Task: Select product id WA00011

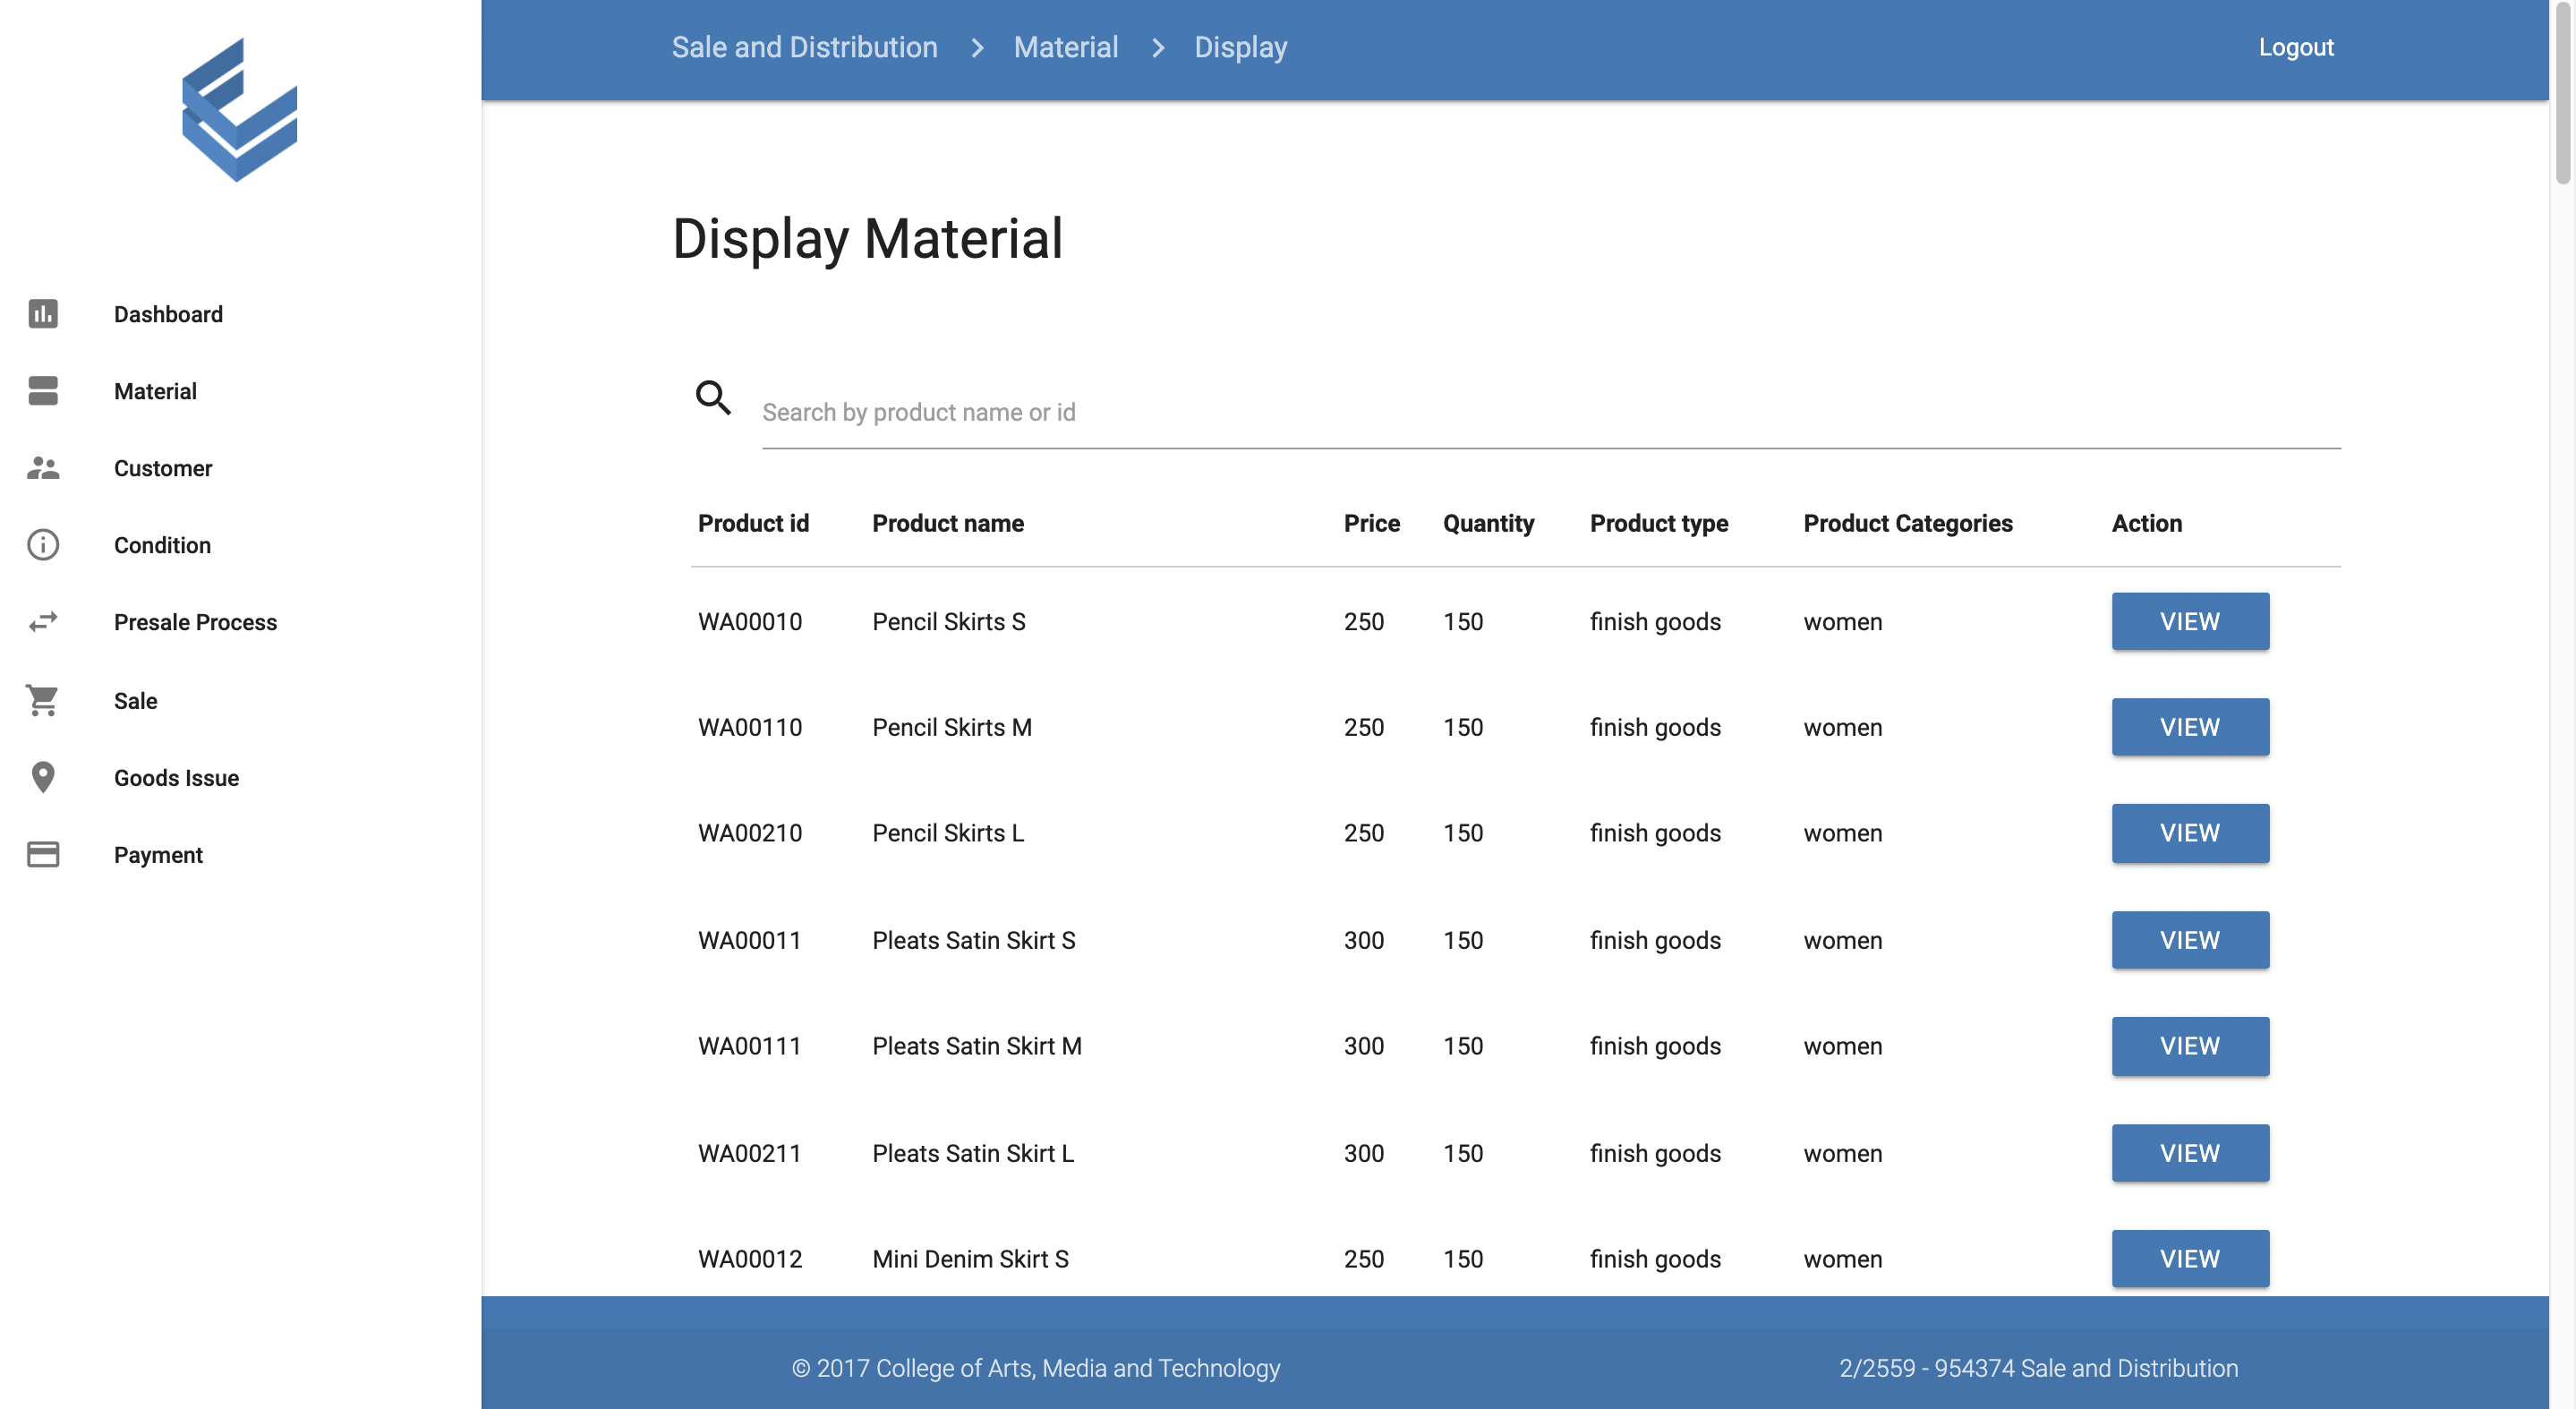Action: click(750, 940)
